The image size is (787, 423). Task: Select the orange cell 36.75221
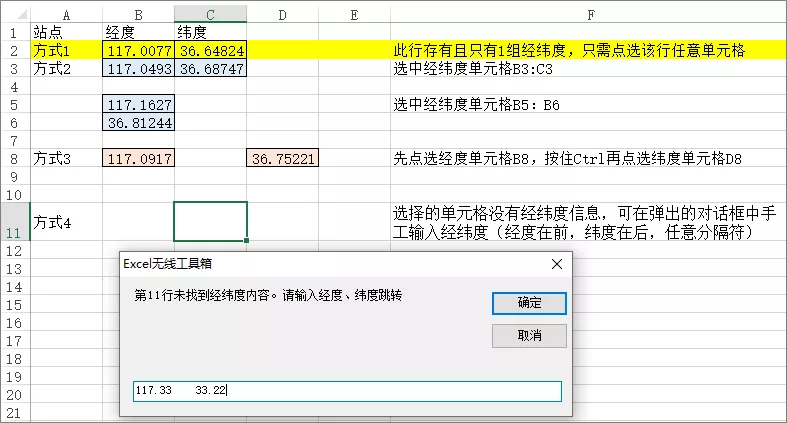pyautogui.click(x=282, y=158)
